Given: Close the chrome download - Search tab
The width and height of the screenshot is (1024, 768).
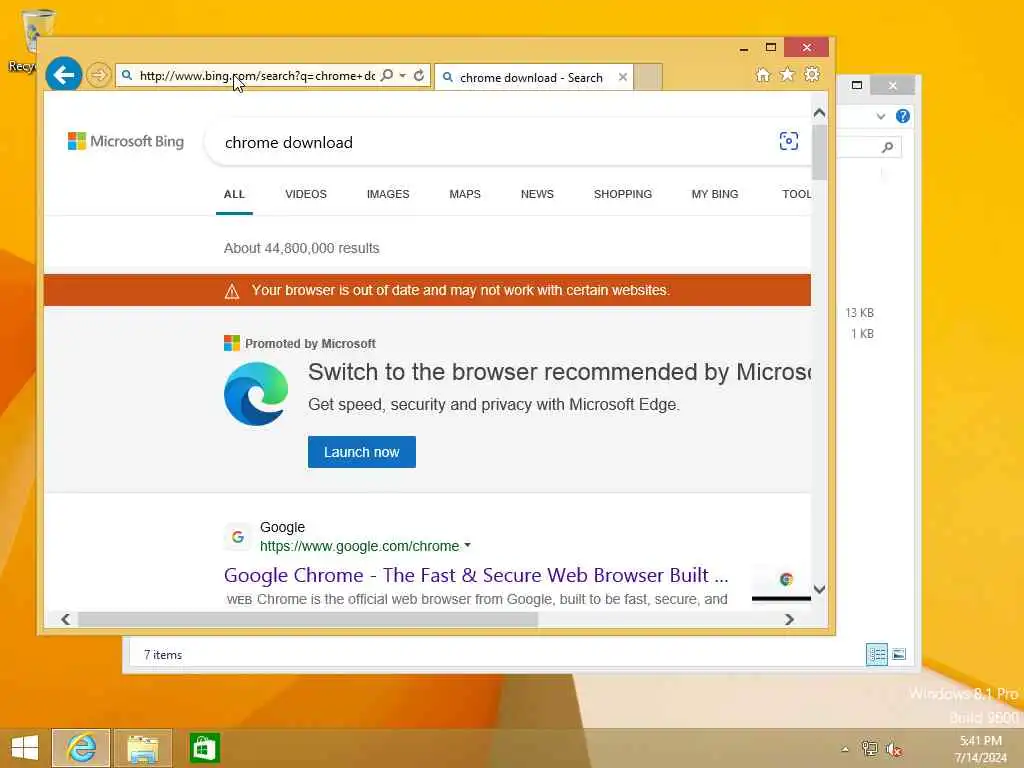Looking at the screenshot, I should (623, 77).
